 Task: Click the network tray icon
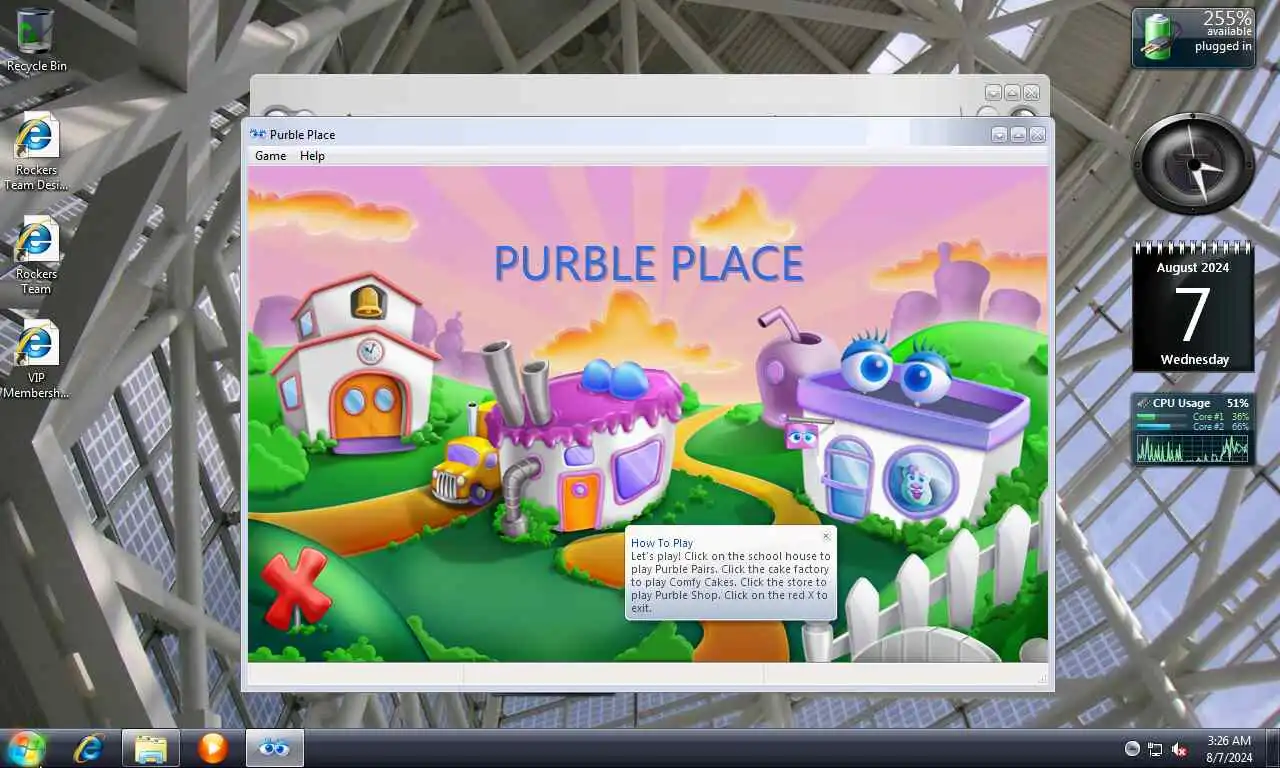coord(1155,749)
